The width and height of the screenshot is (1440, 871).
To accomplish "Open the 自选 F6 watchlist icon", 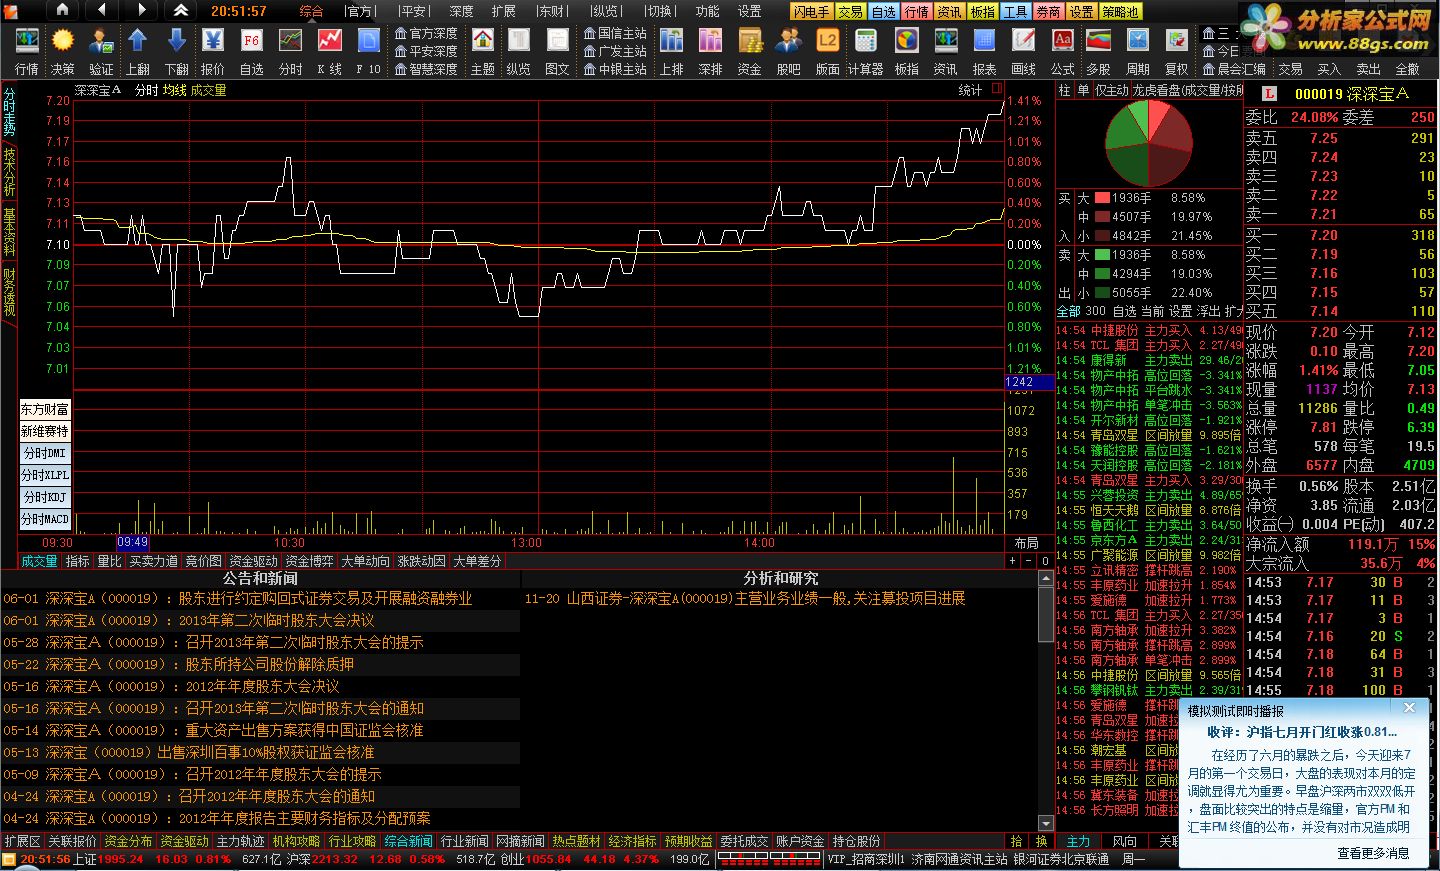I will (x=252, y=51).
